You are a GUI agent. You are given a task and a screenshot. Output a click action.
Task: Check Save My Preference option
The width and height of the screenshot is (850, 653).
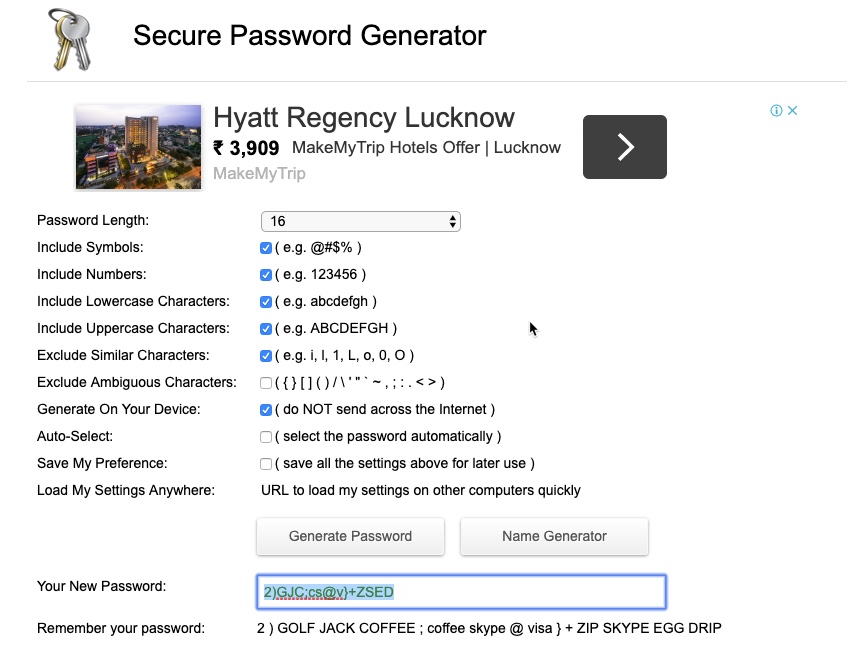[266, 464]
